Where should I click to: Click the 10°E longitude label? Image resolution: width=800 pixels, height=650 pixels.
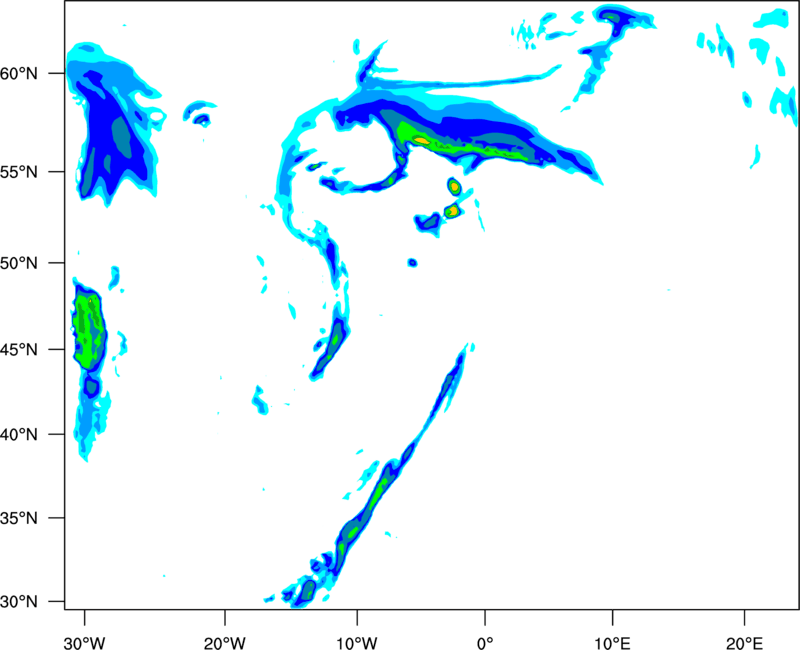pos(612,643)
